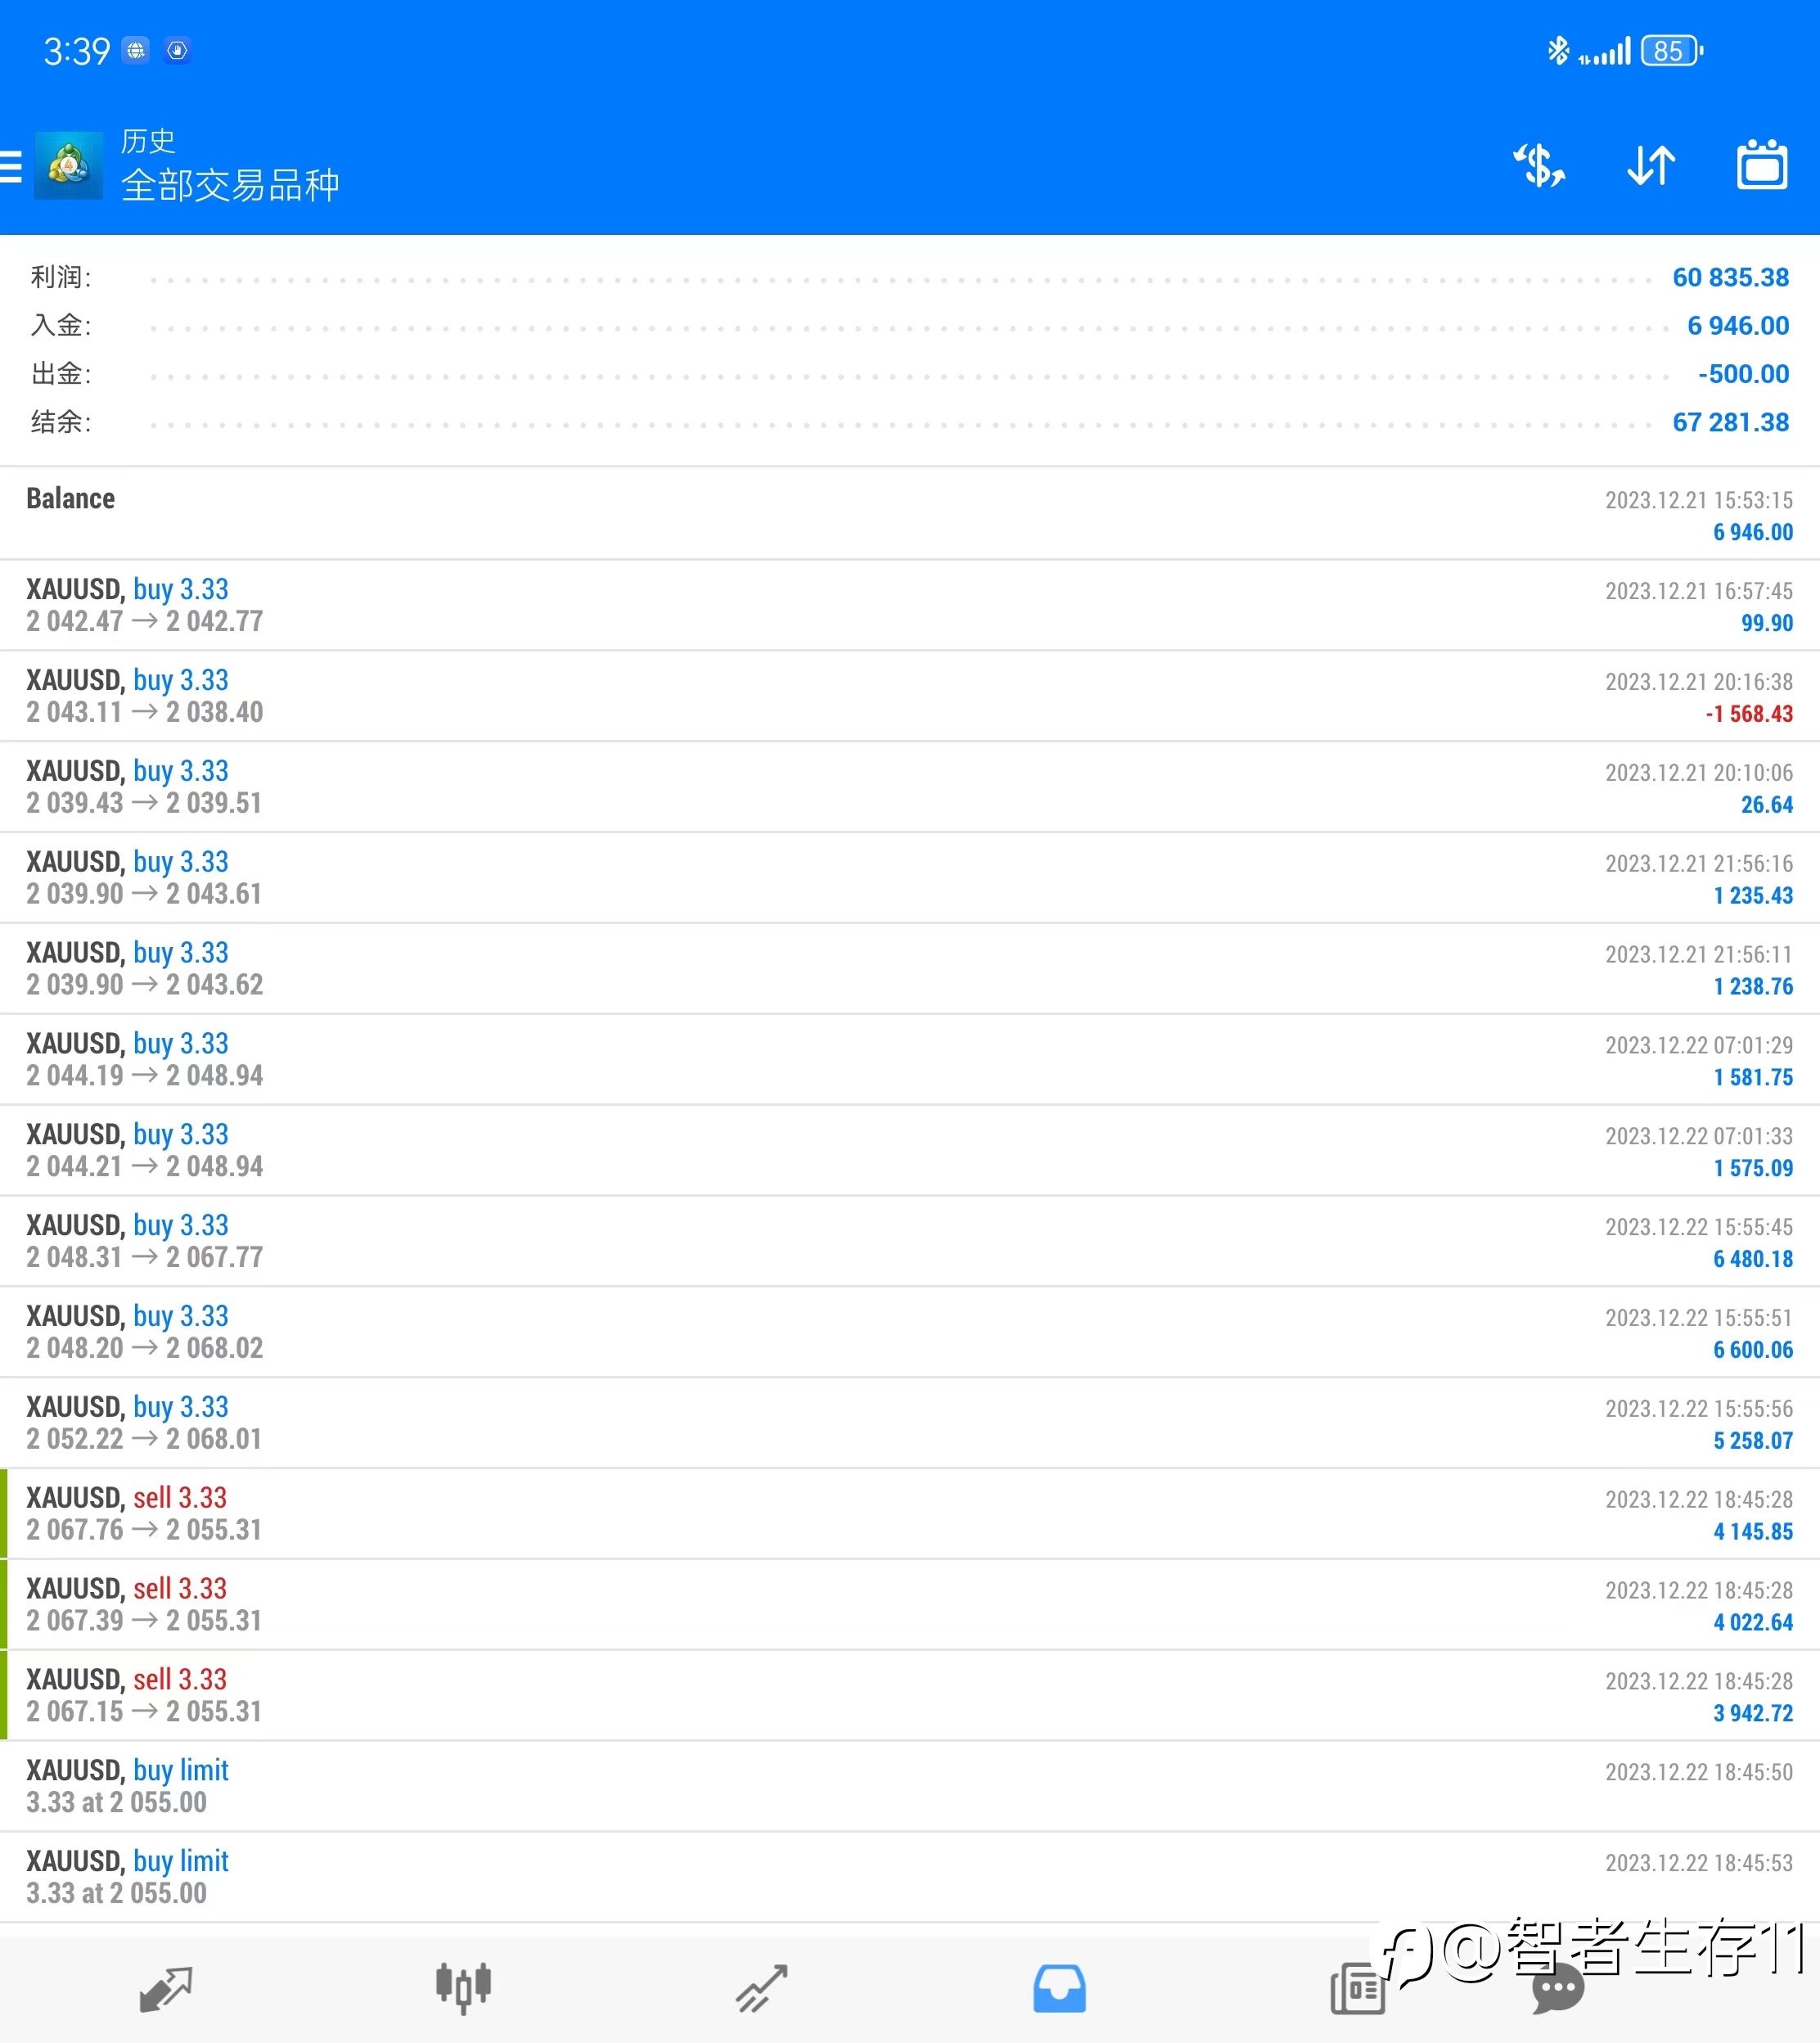
Task: Select timestamp 2023.12.21 15:53:15
Action: point(1699,500)
